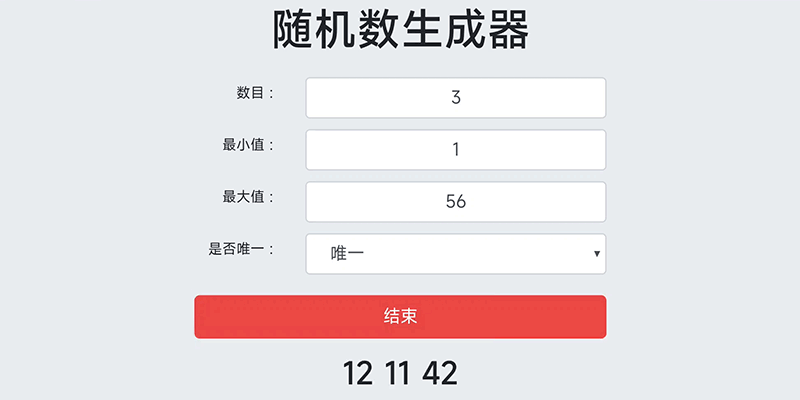Click the dropdown arrow beside 唯一
Viewport: 800px width, 400px height.
[x=597, y=254]
